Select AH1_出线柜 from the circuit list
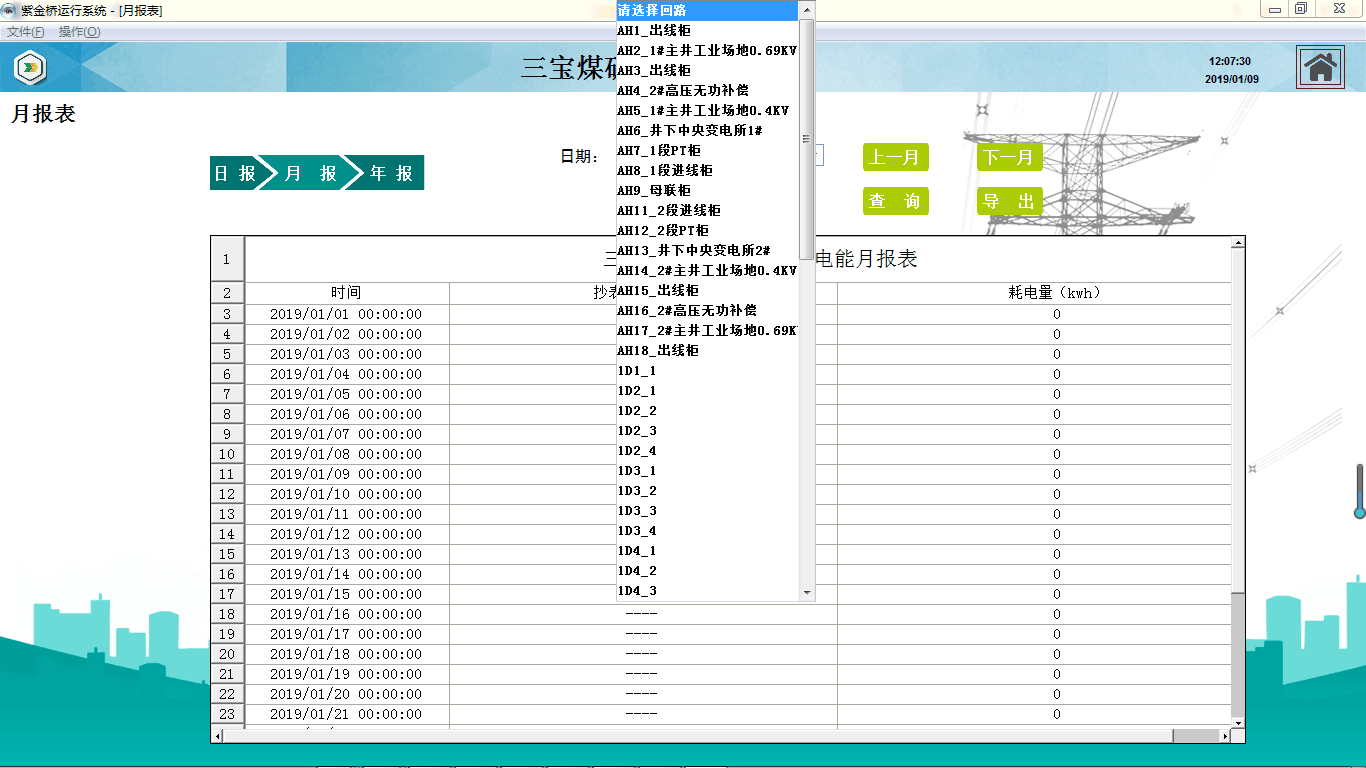Image resolution: width=1366 pixels, height=768 pixels. click(x=654, y=31)
